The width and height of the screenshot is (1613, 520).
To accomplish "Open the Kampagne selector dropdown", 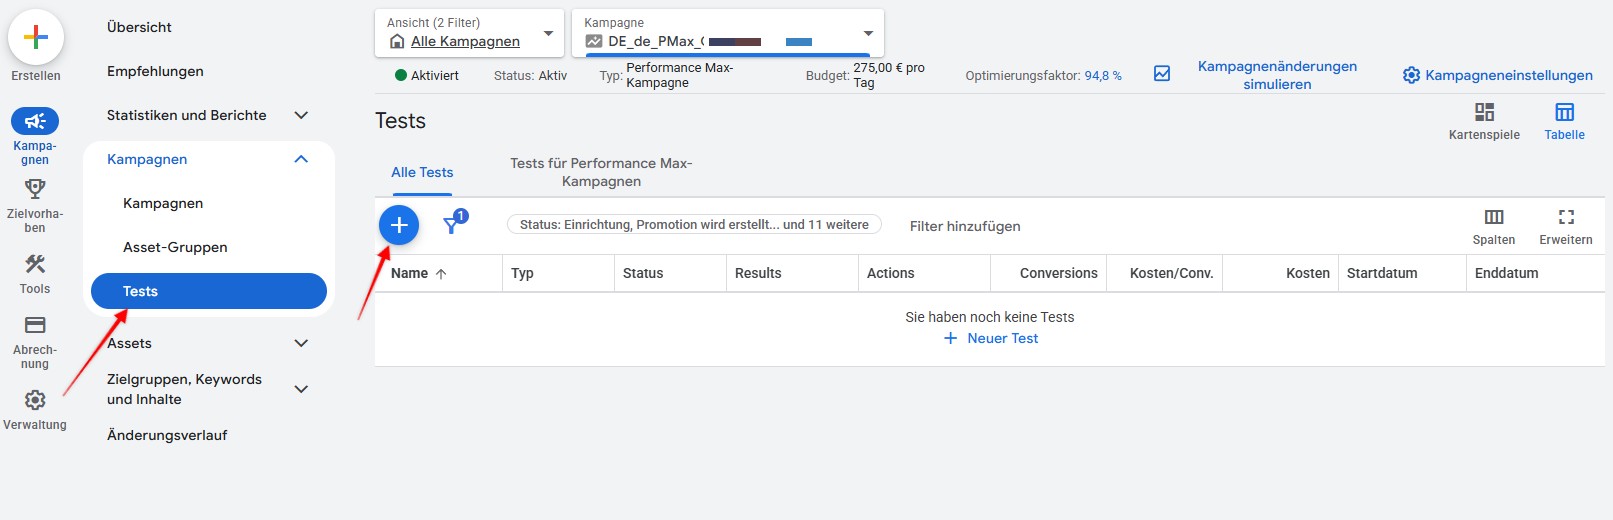I will pyautogui.click(x=728, y=33).
